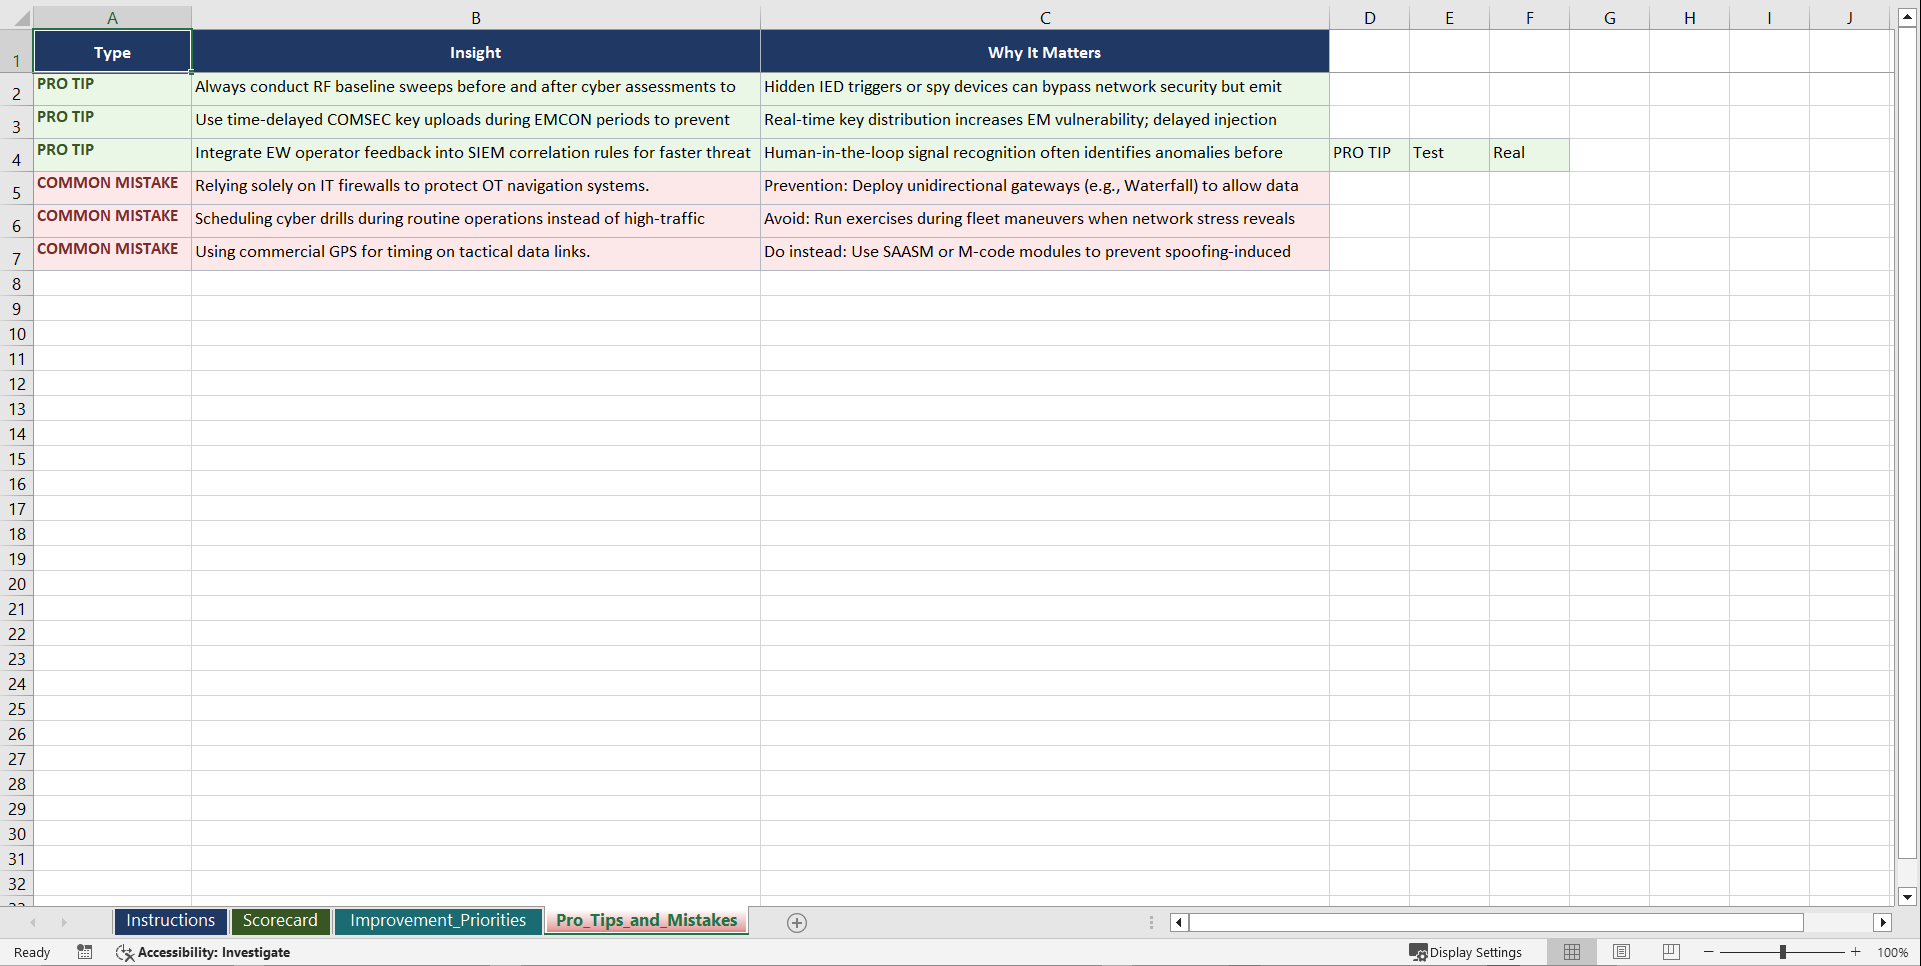The image size is (1921, 966).
Task: Switch to the Instructions sheet
Action: click(170, 920)
